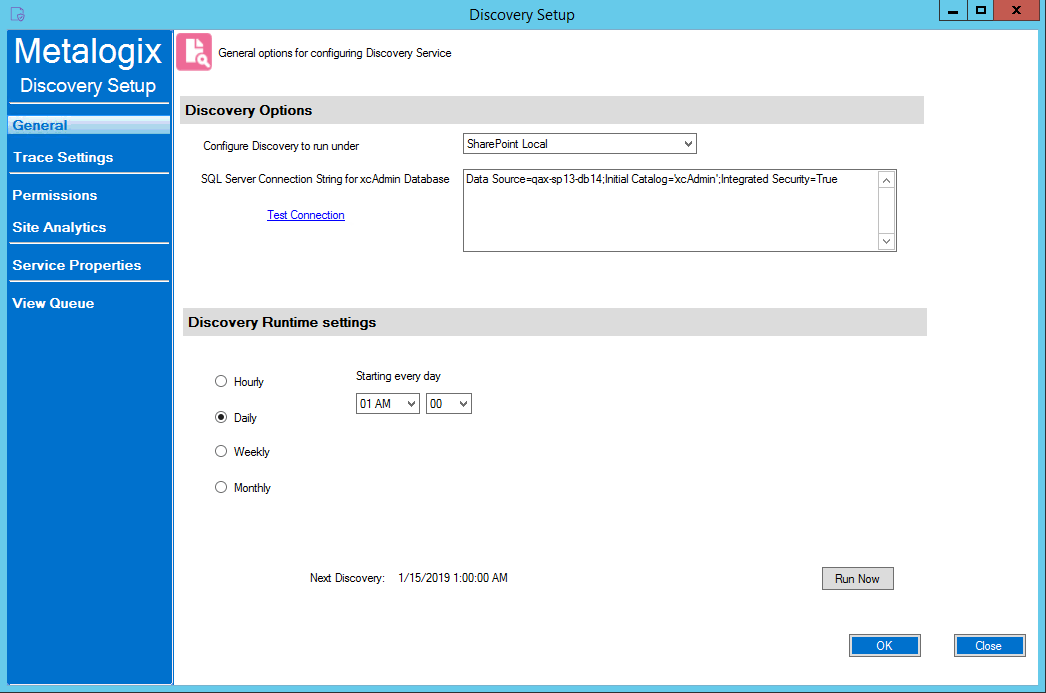Viewport: 1046px width, 693px height.
Task: Click the Run Now button
Action: (x=857, y=578)
